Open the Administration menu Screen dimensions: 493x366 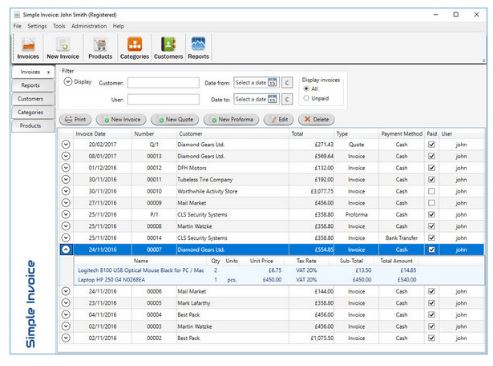(x=89, y=26)
